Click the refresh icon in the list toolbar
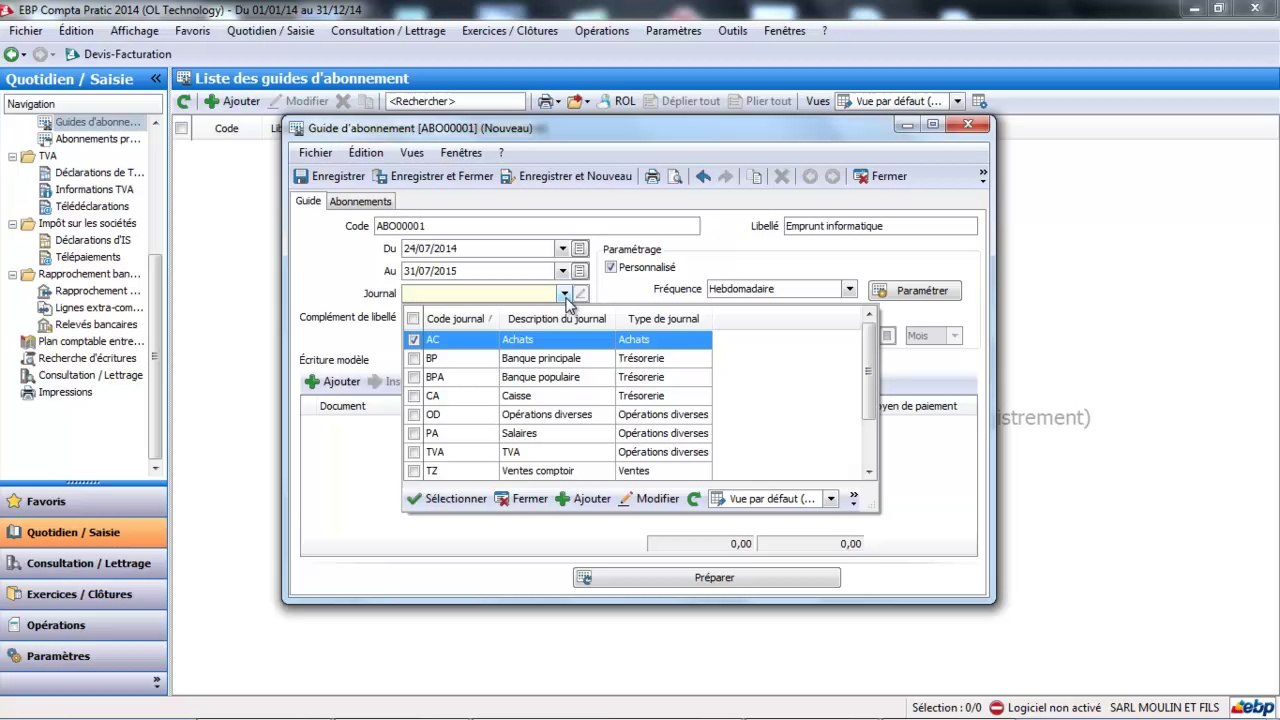Image resolution: width=1280 pixels, height=720 pixels. click(x=184, y=101)
